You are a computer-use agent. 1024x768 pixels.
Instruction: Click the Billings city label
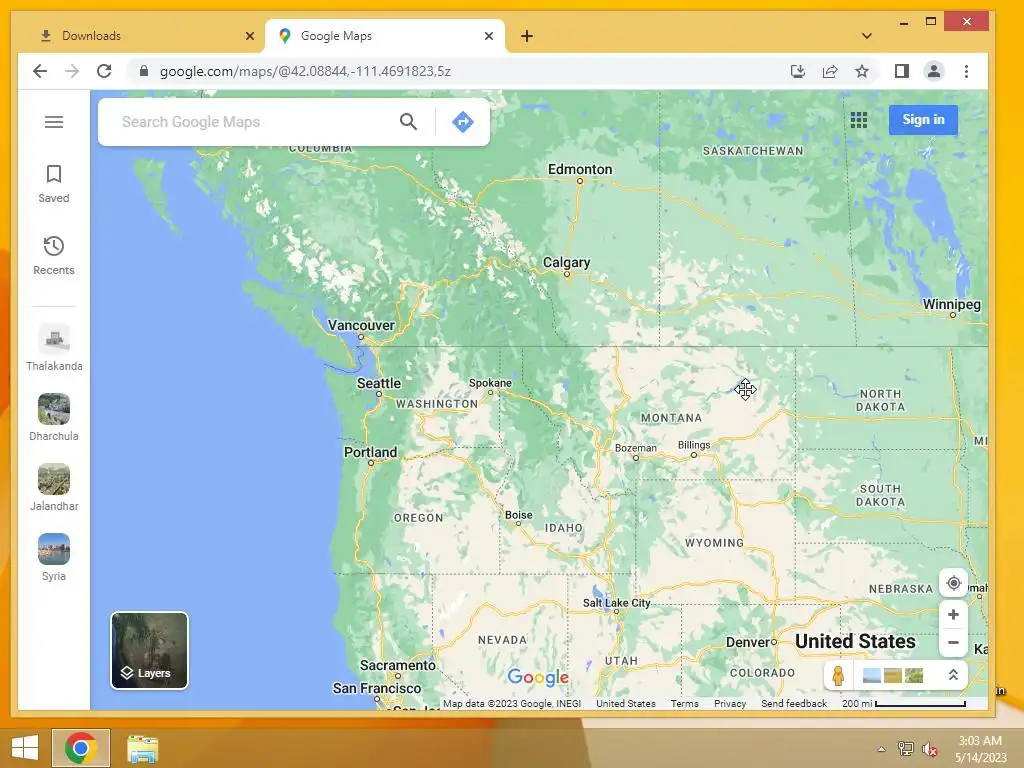[694, 445]
